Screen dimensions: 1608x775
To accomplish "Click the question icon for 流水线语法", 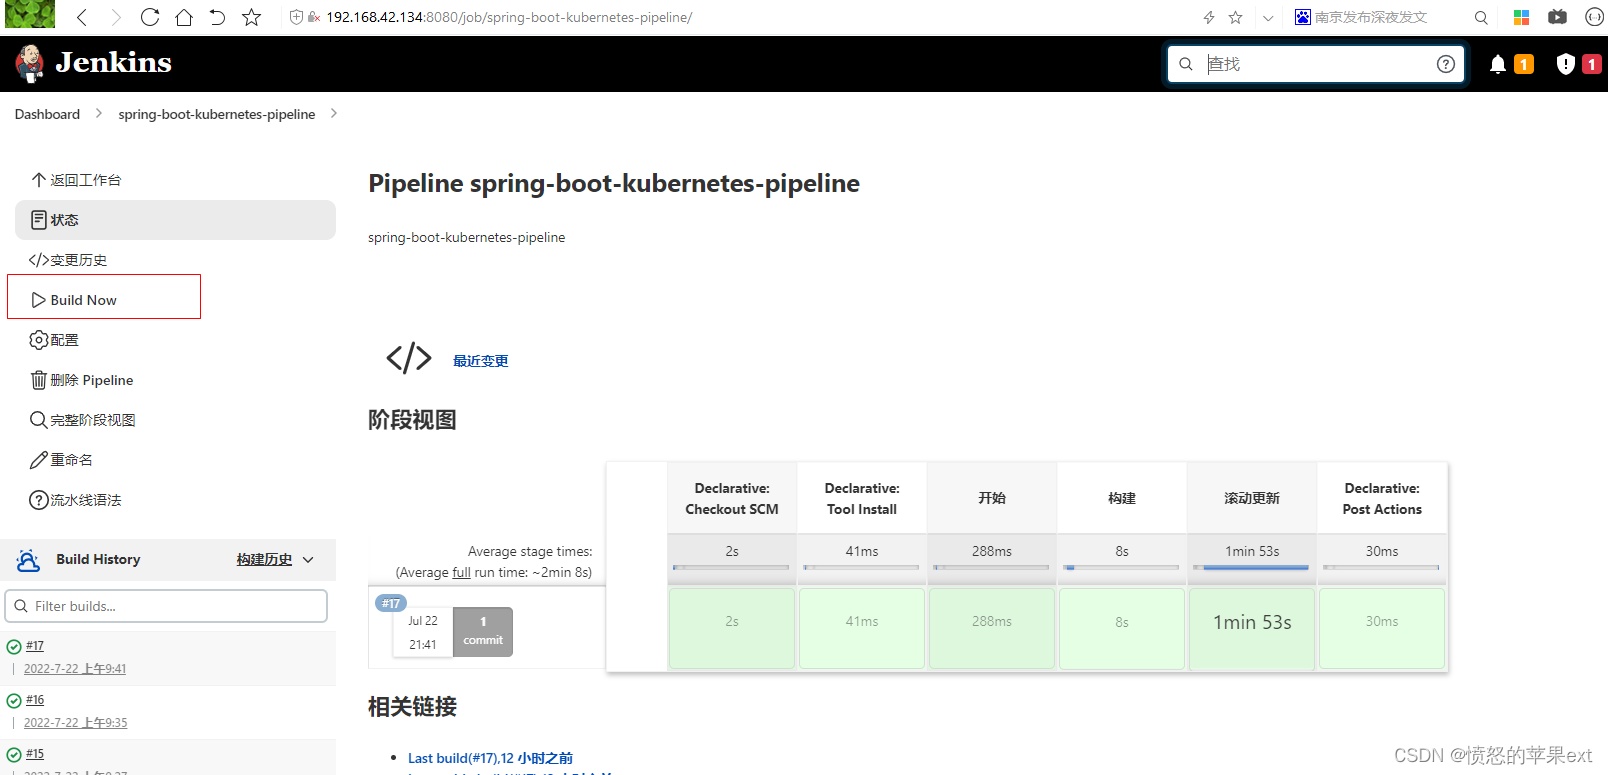I will pos(39,500).
